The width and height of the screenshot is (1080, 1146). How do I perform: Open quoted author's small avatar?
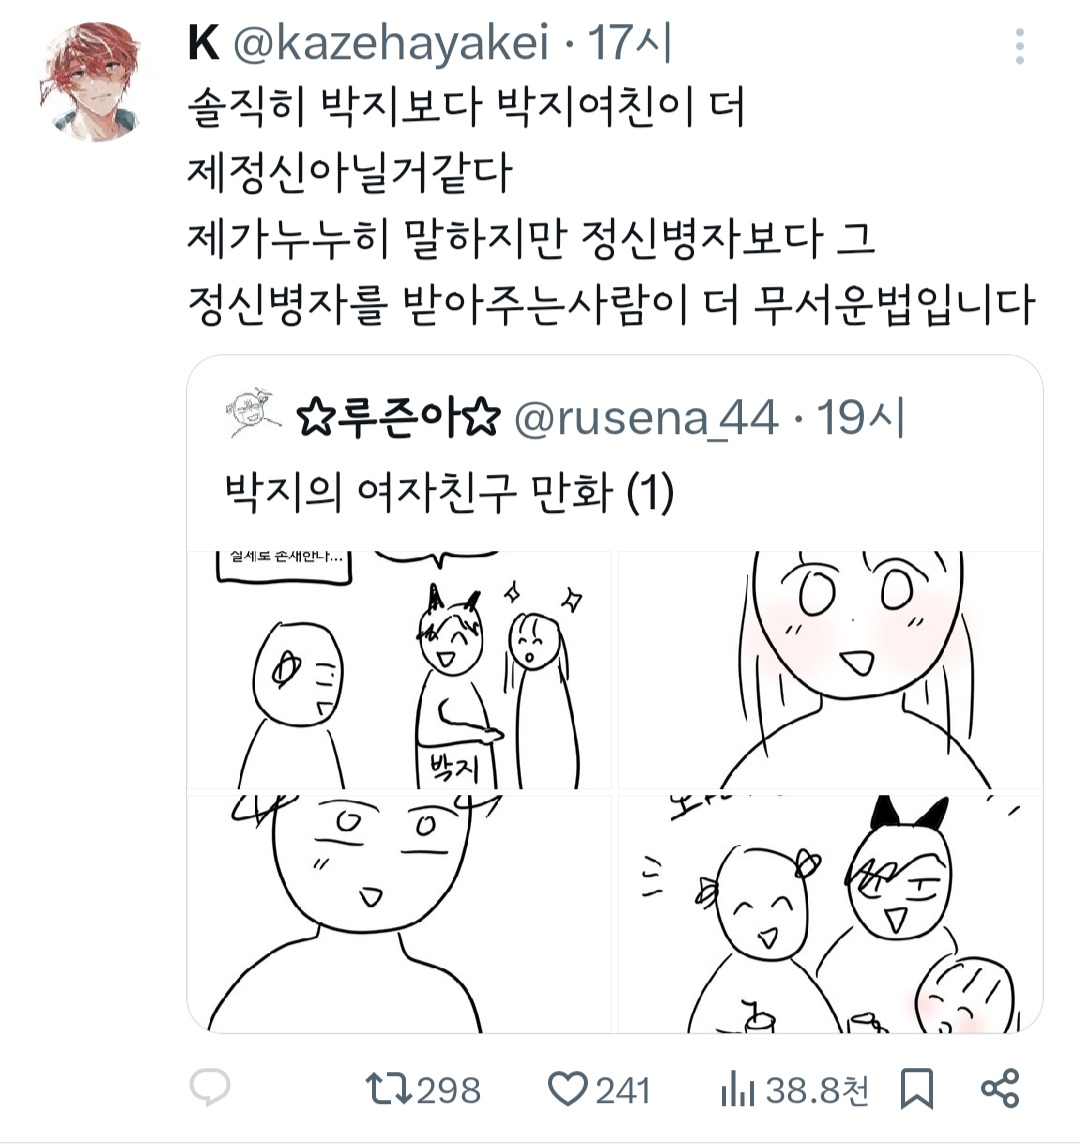pos(253,414)
